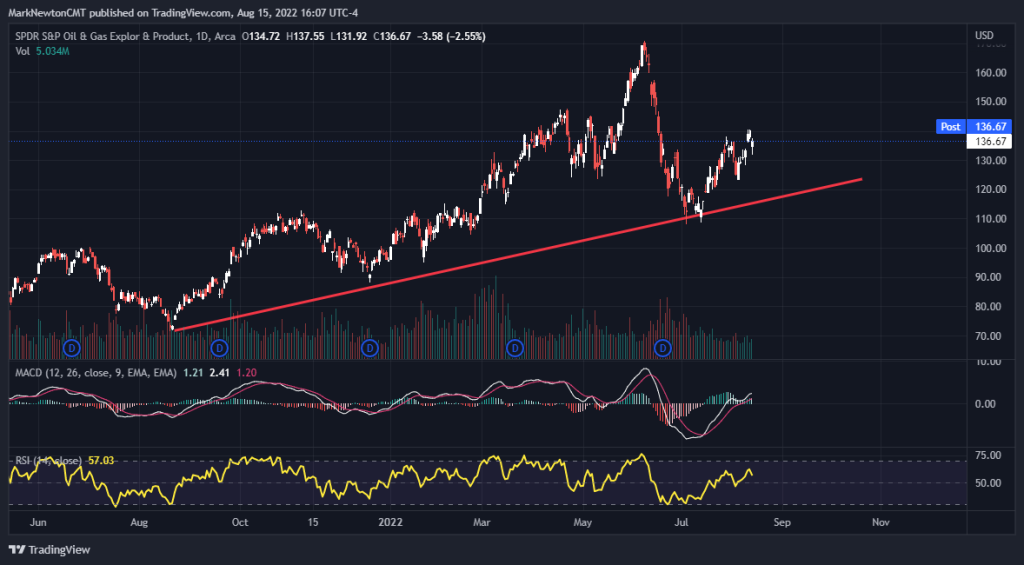Open the dividend D marker before July
The width and height of the screenshot is (1024, 565).
664,348
